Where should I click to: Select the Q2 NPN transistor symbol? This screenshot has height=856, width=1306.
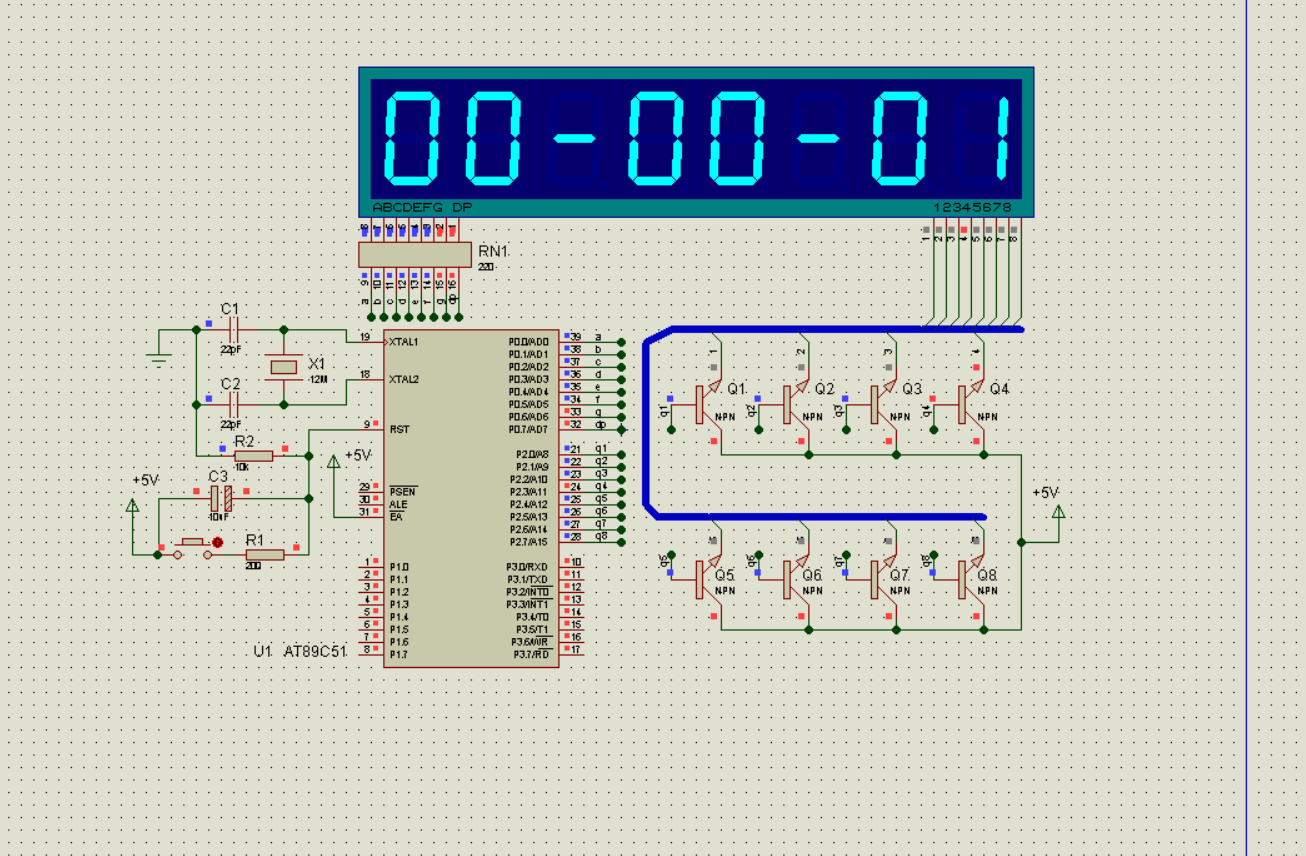click(x=796, y=404)
